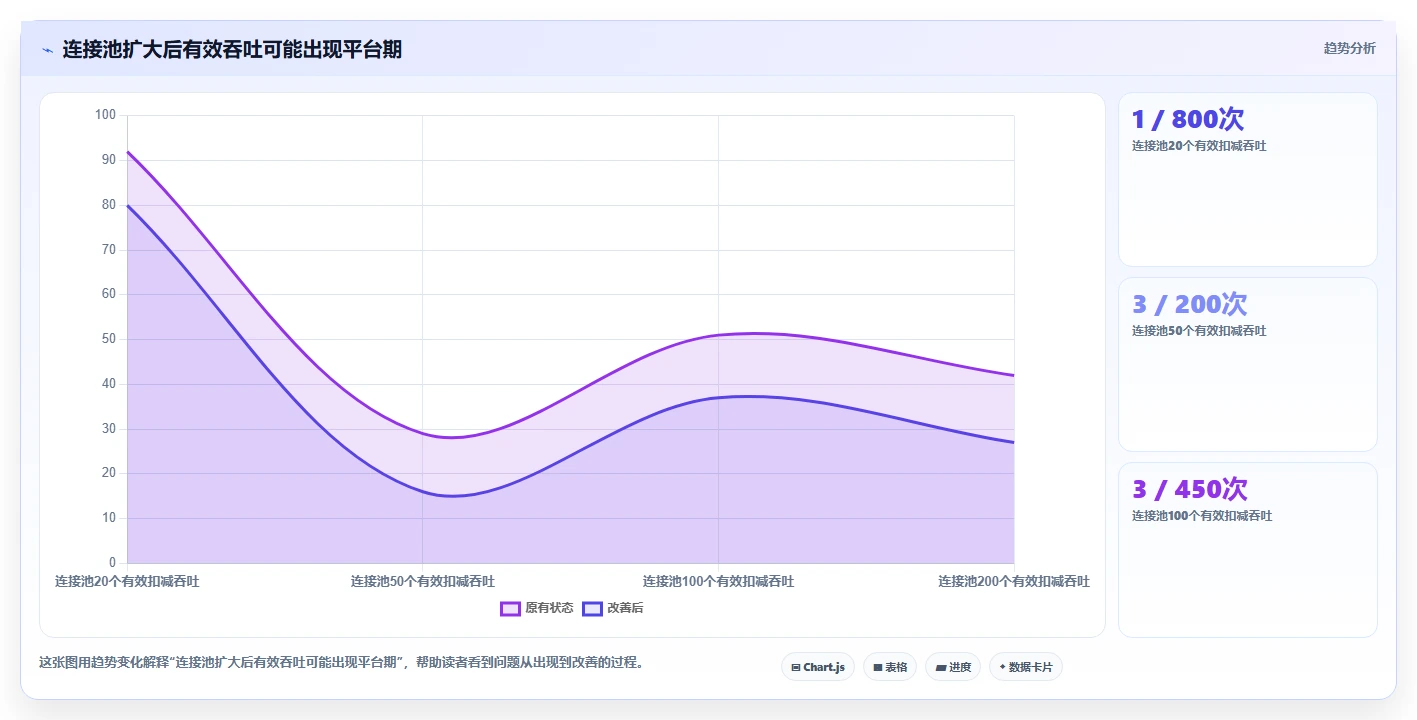Click the 趋势分析 label in the header

click(x=1349, y=48)
